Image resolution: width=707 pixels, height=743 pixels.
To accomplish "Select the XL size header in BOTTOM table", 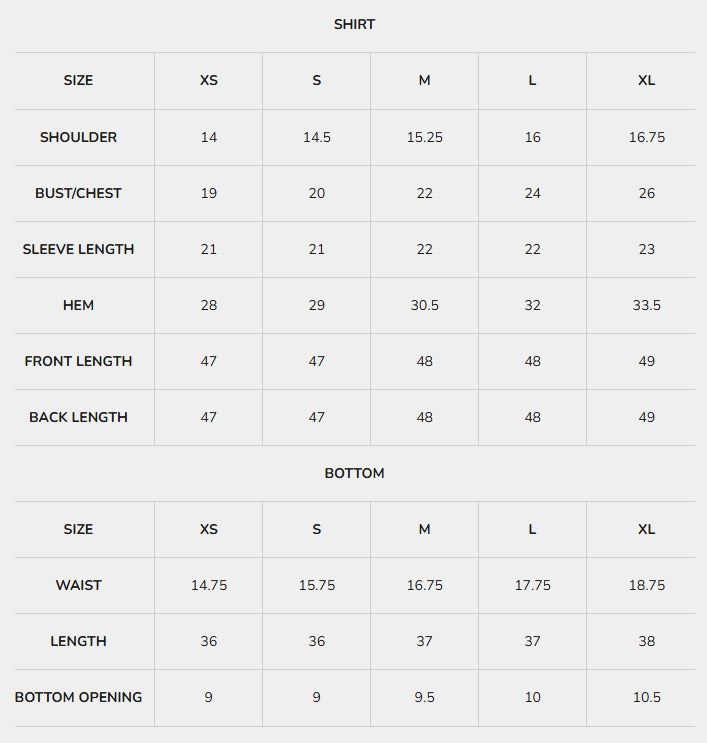I will click(x=646, y=529).
